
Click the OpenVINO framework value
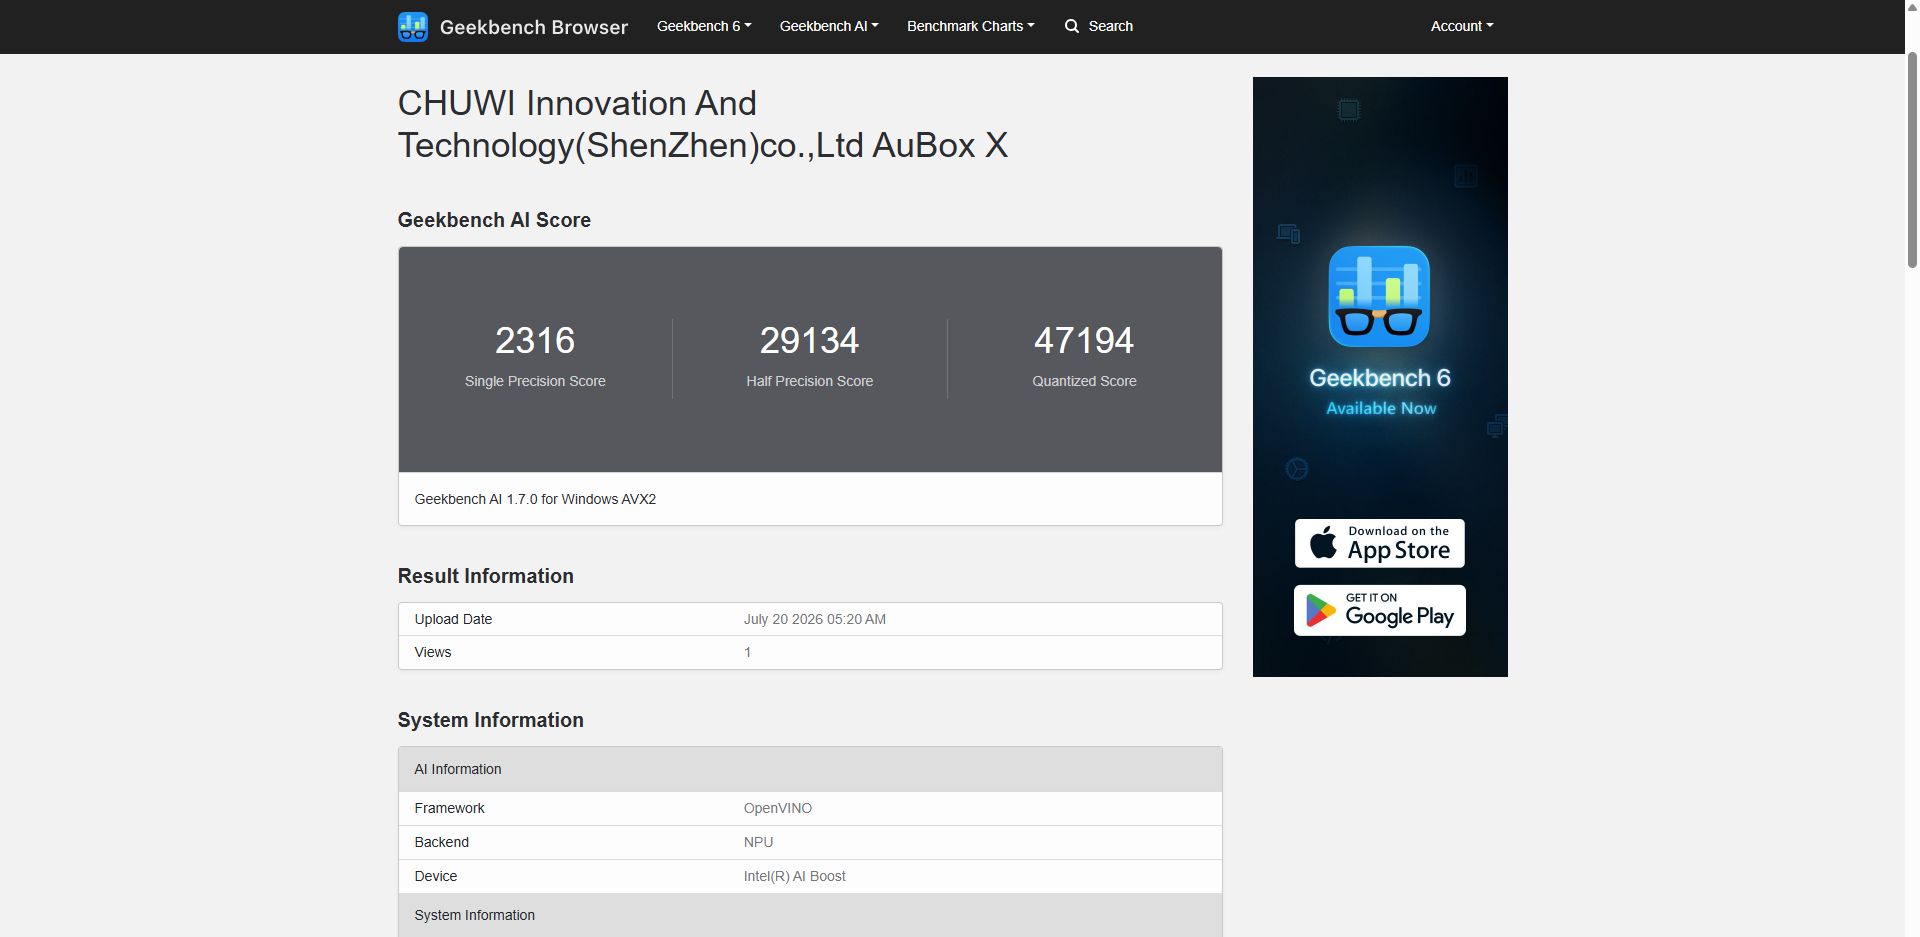click(x=778, y=808)
